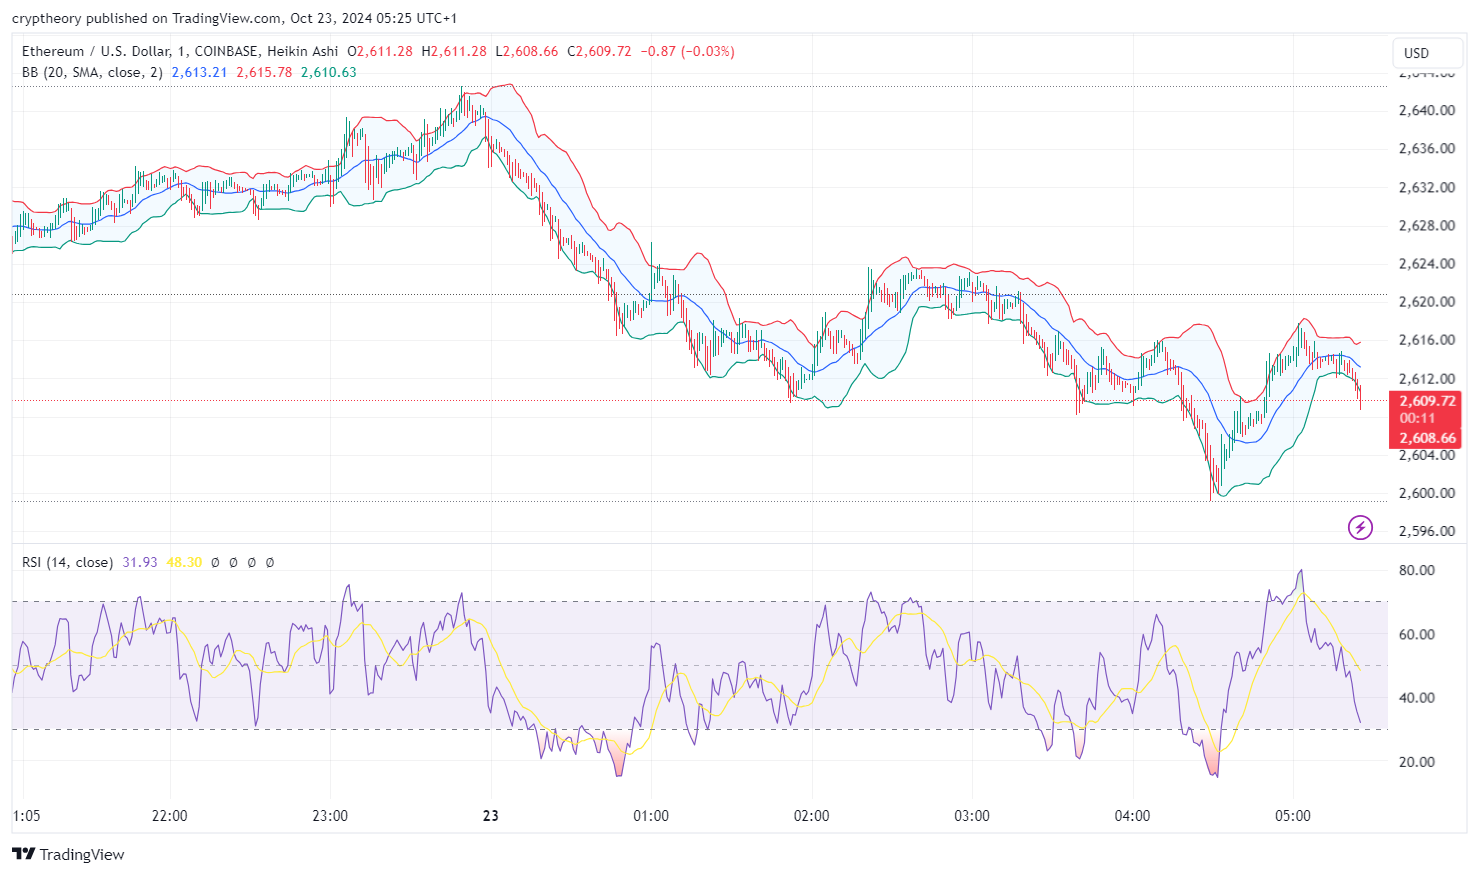
Task: Click the 2,632.00 price axis label
Action: tap(1427, 187)
